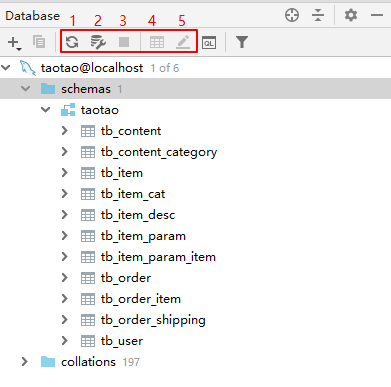Viewport: 391px width, 387px height.
Task: Click the Stop square icon
Action: (124, 42)
